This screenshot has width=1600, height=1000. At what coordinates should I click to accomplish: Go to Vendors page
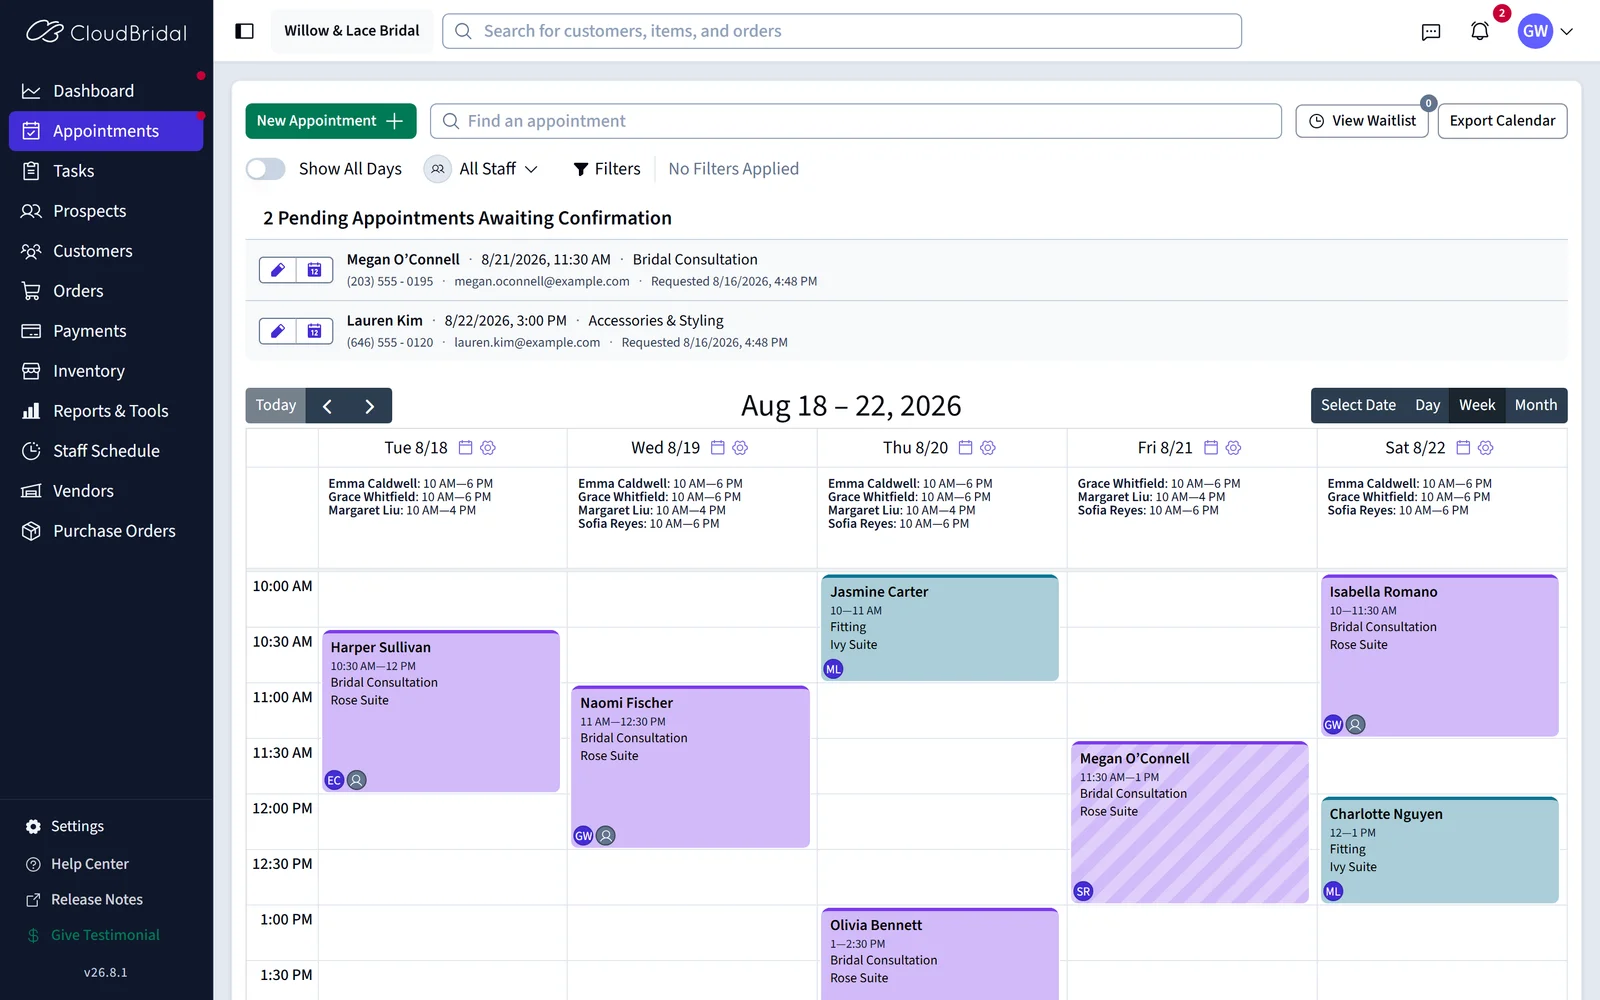(106, 491)
